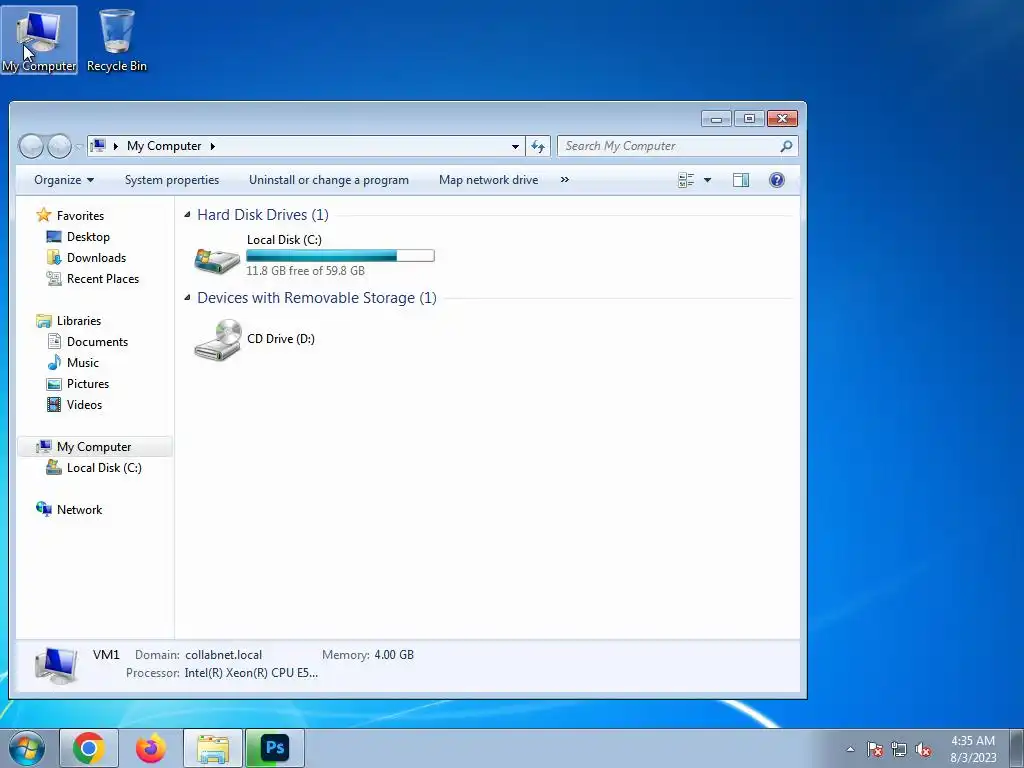Expand the arrow after My Computer in address bar

pyautogui.click(x=213, y=146)
